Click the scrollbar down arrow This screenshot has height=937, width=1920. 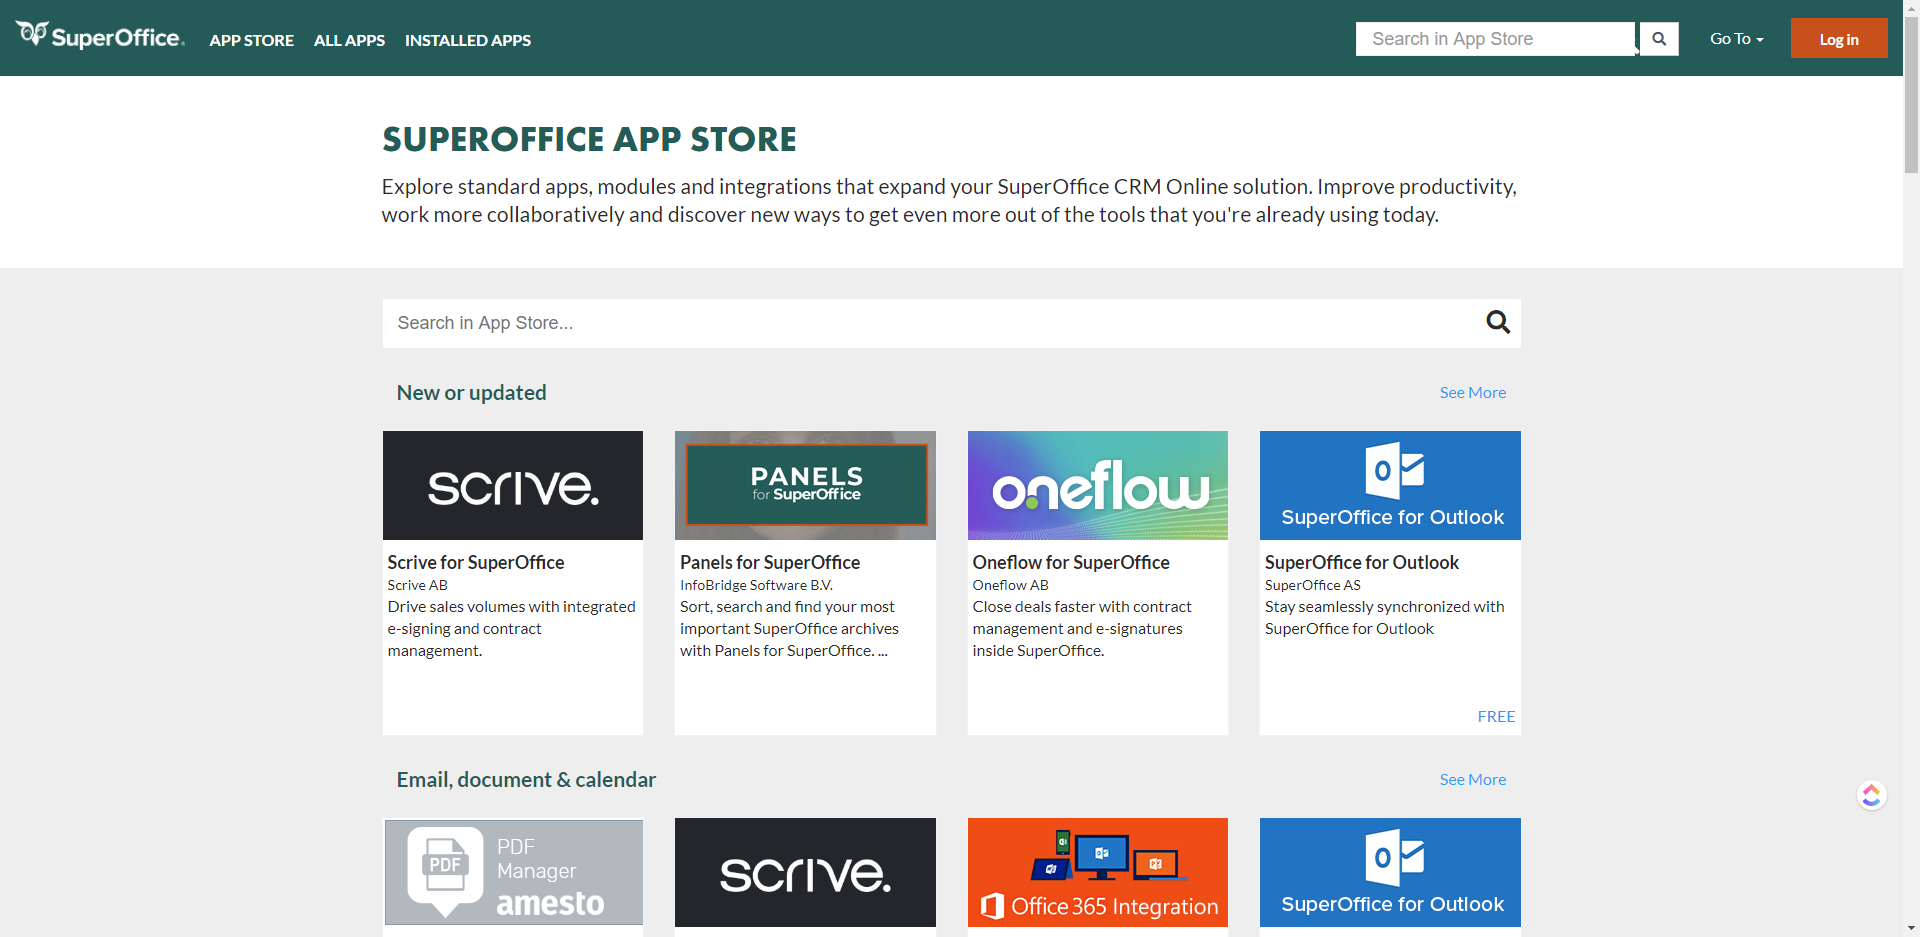pos(1911,928)
